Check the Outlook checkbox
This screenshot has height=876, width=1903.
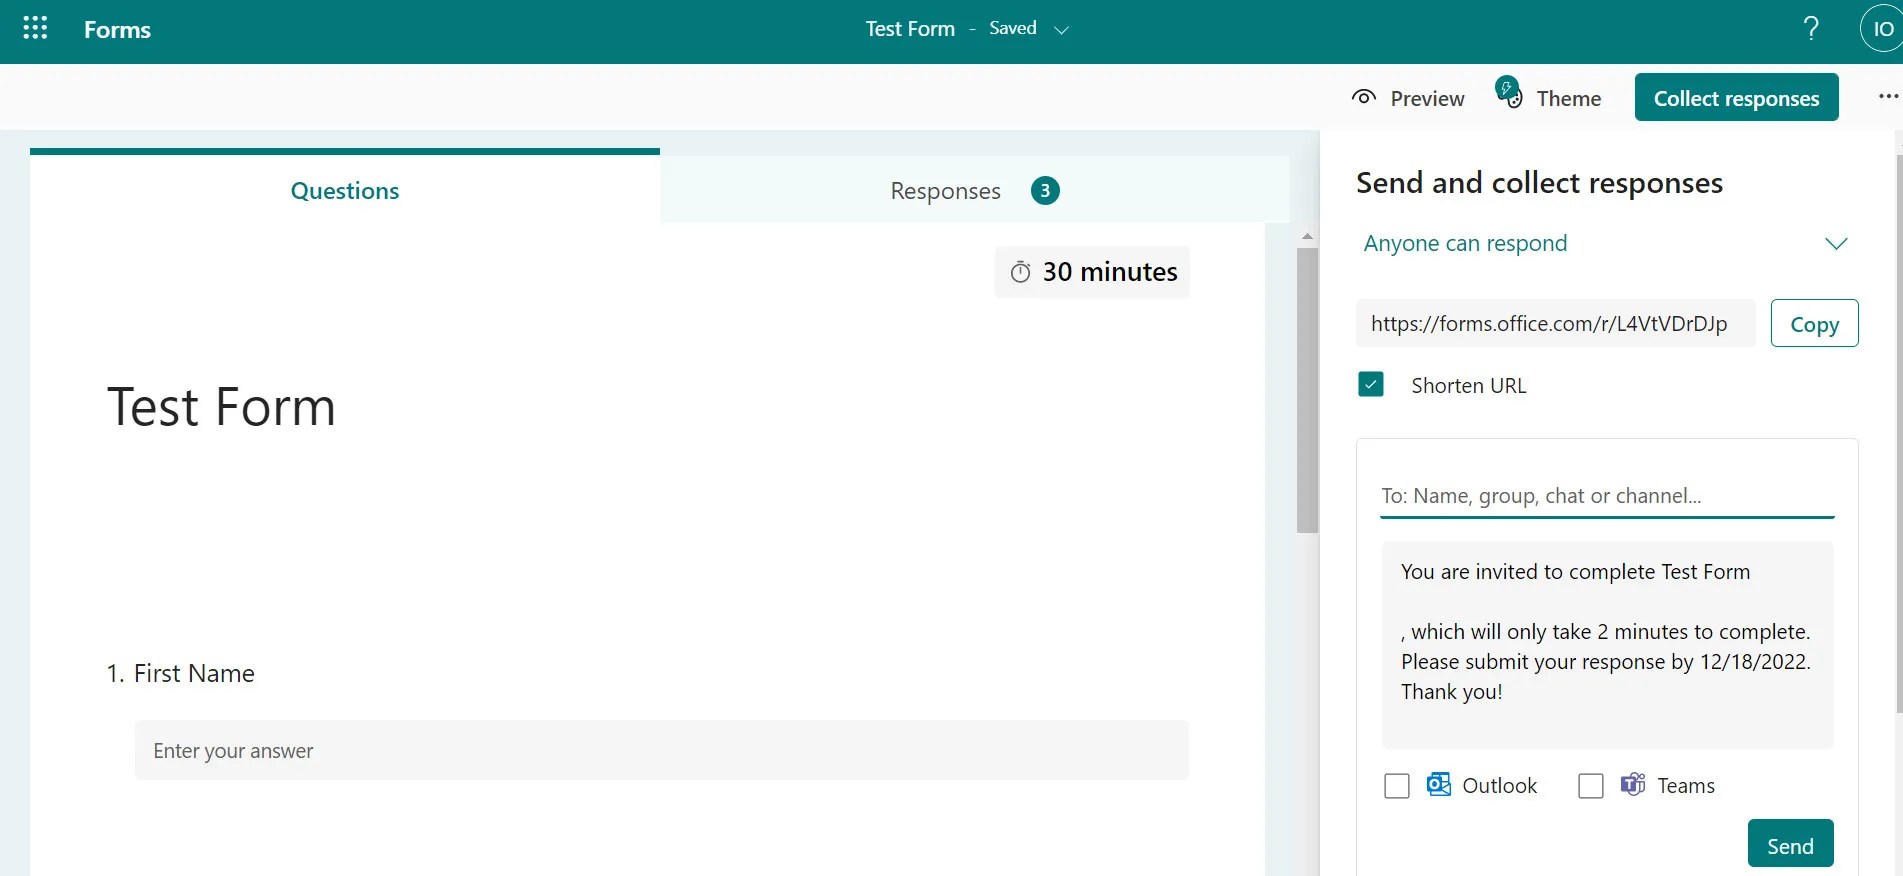click(x=1397, y=786)
